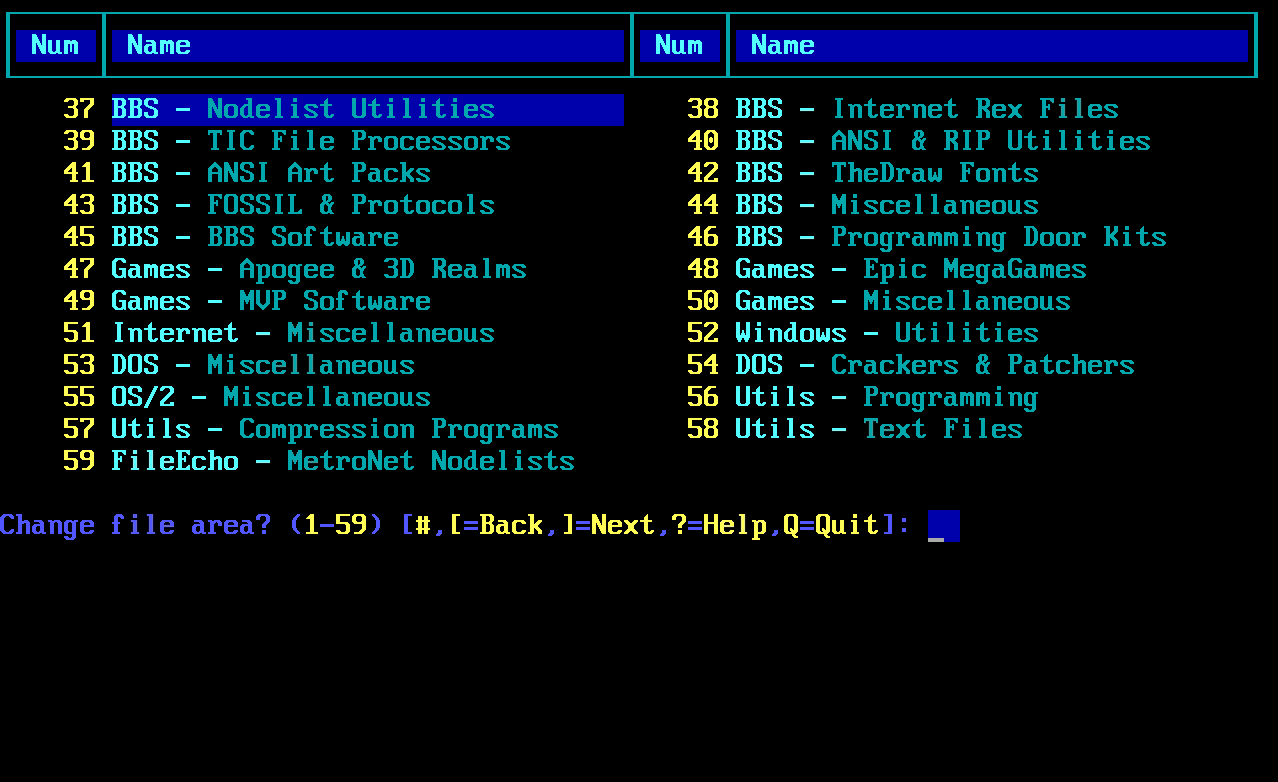Image resolution: width=1278 pixels, height=782 pixels.
Task: Select file area 37 BBS - Nodelist Utilities
Action: tap(343, 109)
